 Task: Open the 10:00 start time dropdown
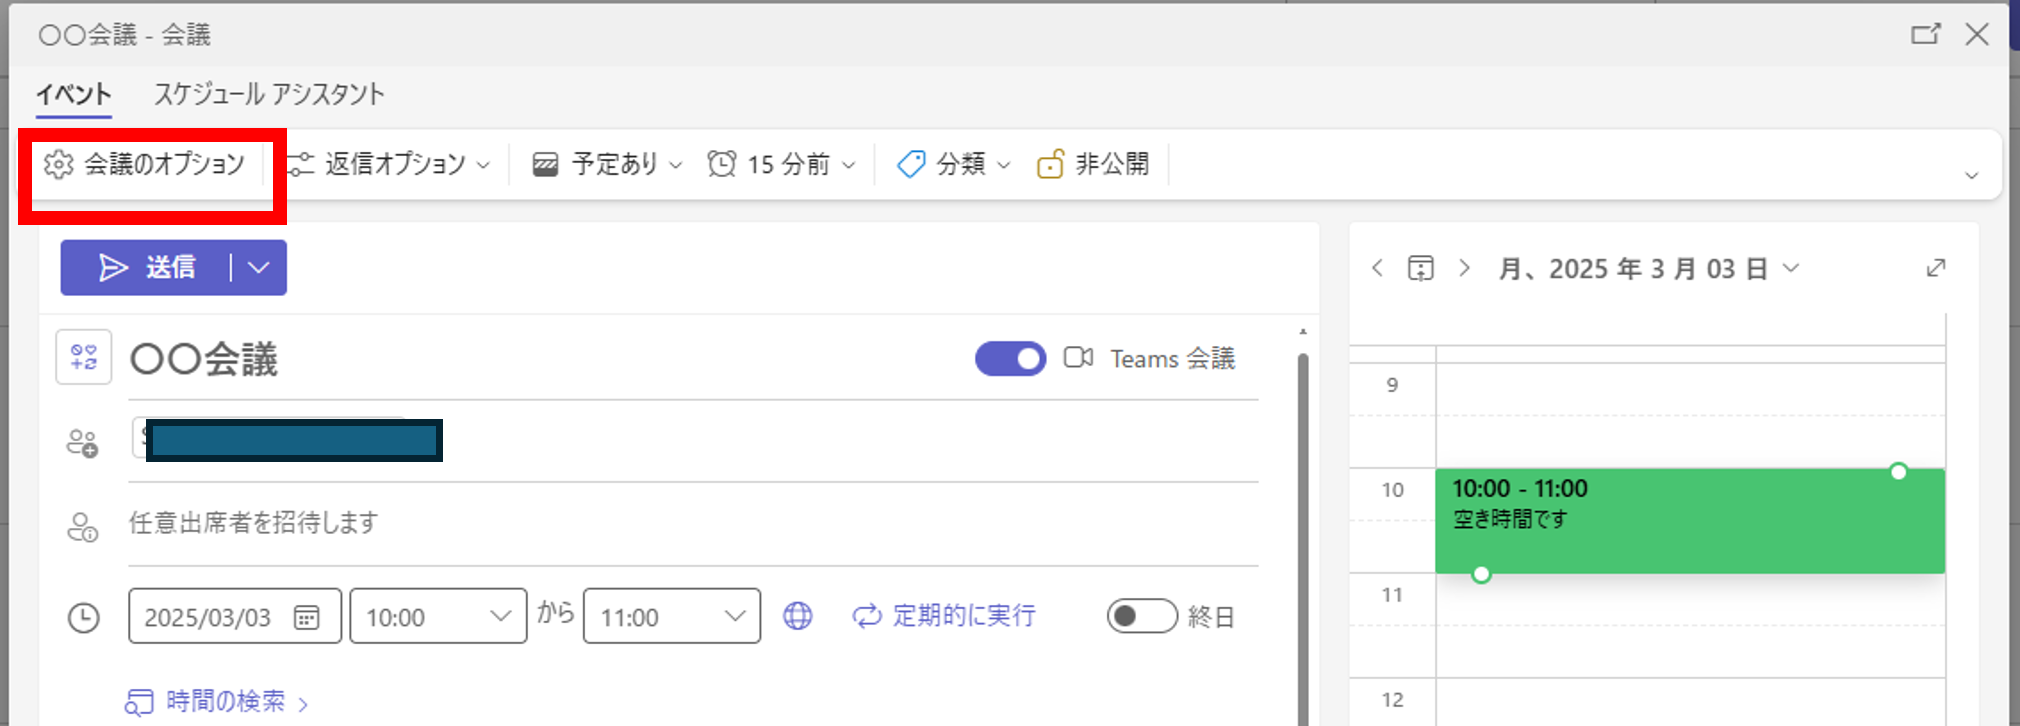[438, 616]
